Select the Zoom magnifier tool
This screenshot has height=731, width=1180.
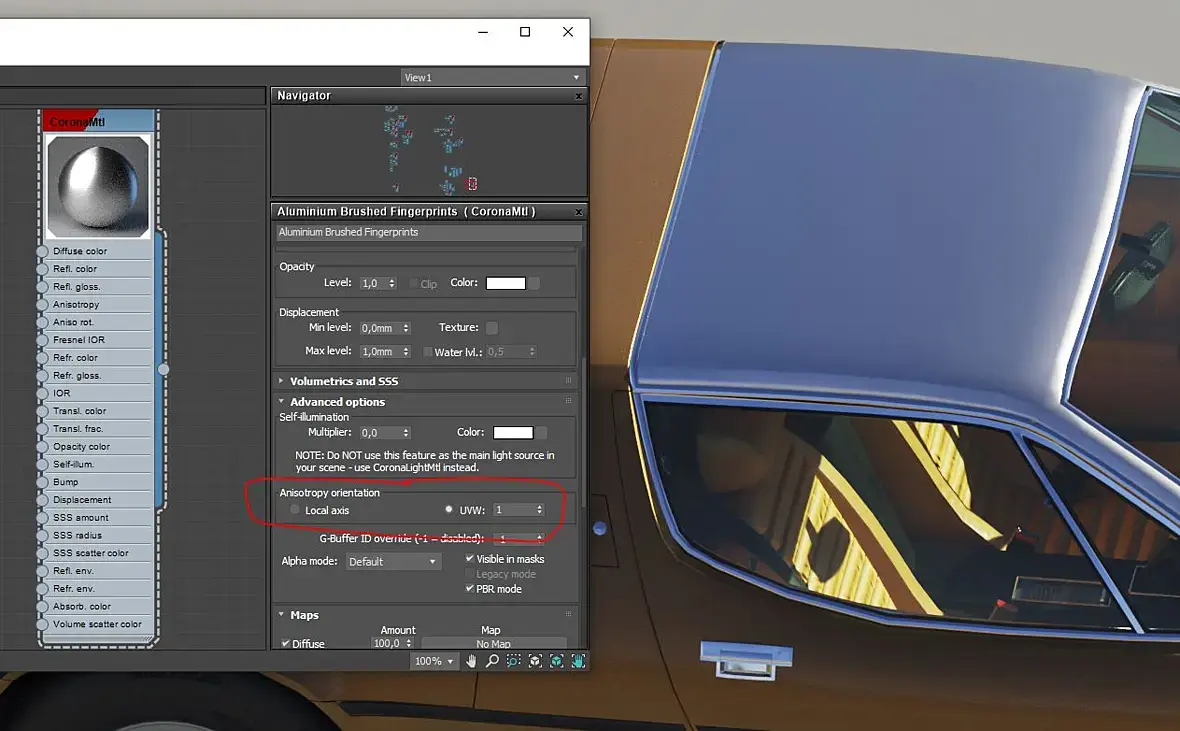point(492,661)
